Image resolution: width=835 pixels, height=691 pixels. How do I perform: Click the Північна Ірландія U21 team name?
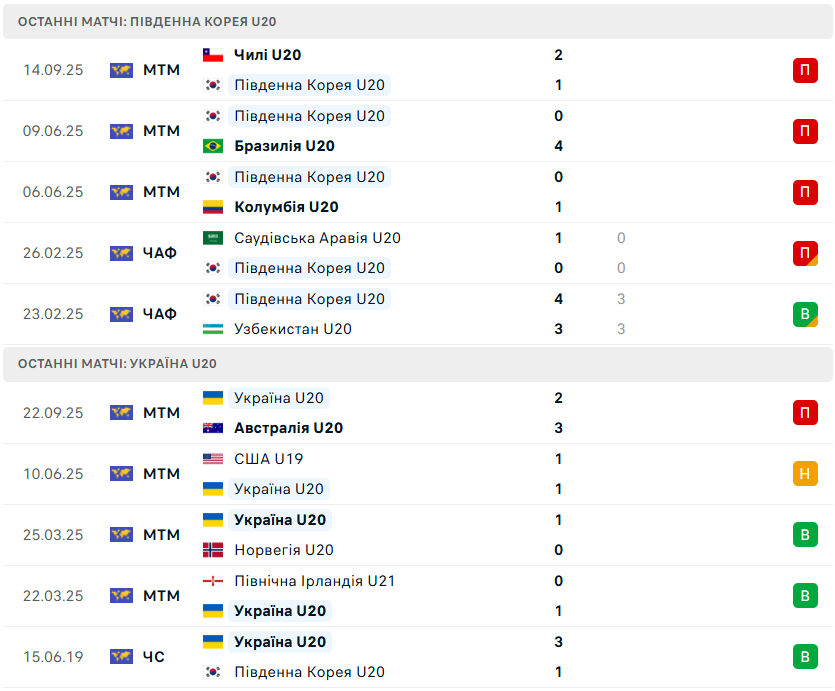(x=314, y=581)
